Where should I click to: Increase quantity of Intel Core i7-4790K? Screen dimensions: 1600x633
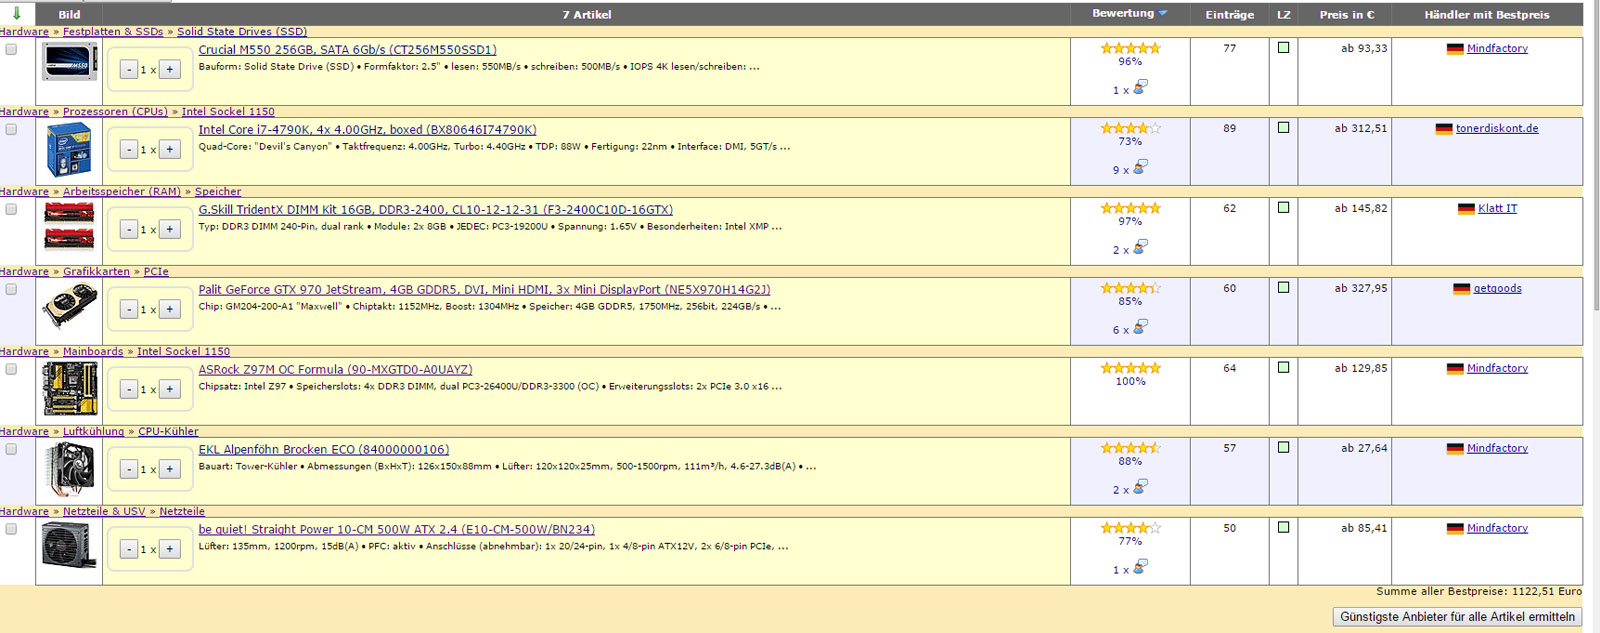coord(170,149)
